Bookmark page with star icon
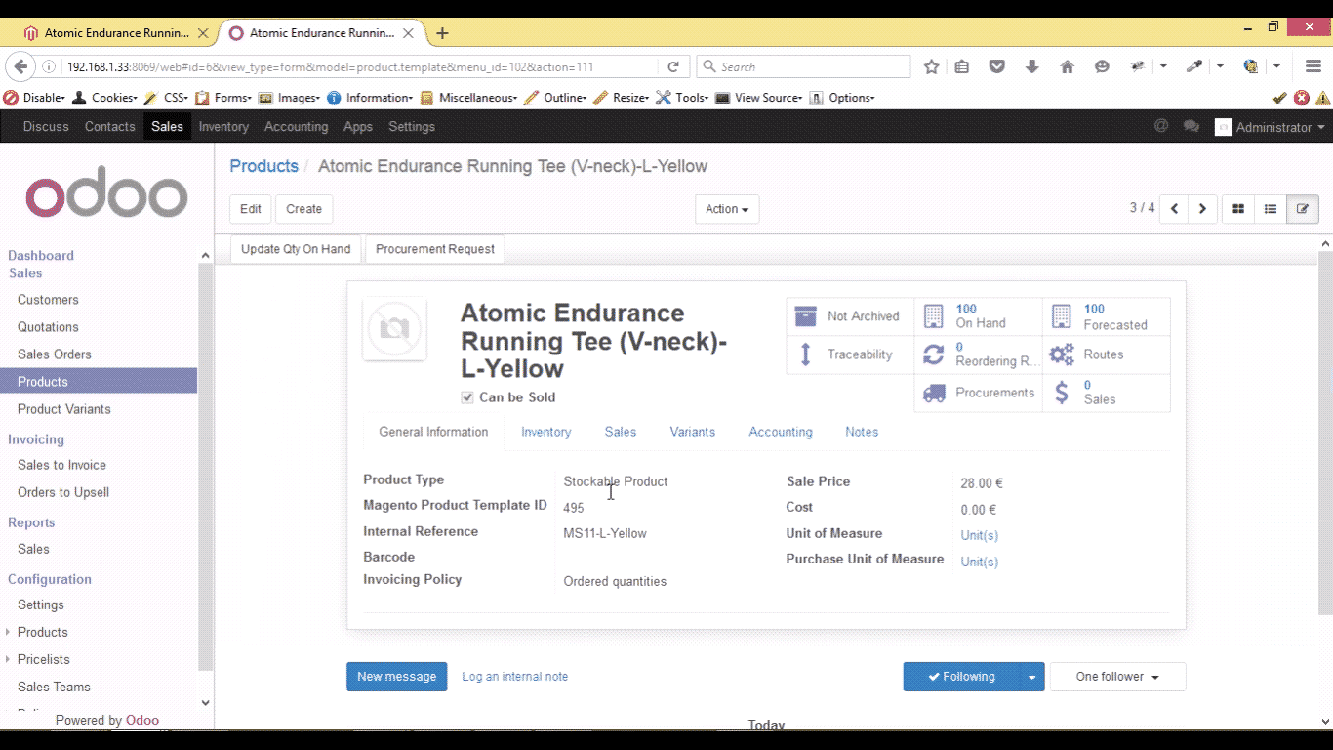This screenshot has width=1333, height=750. 932,67
